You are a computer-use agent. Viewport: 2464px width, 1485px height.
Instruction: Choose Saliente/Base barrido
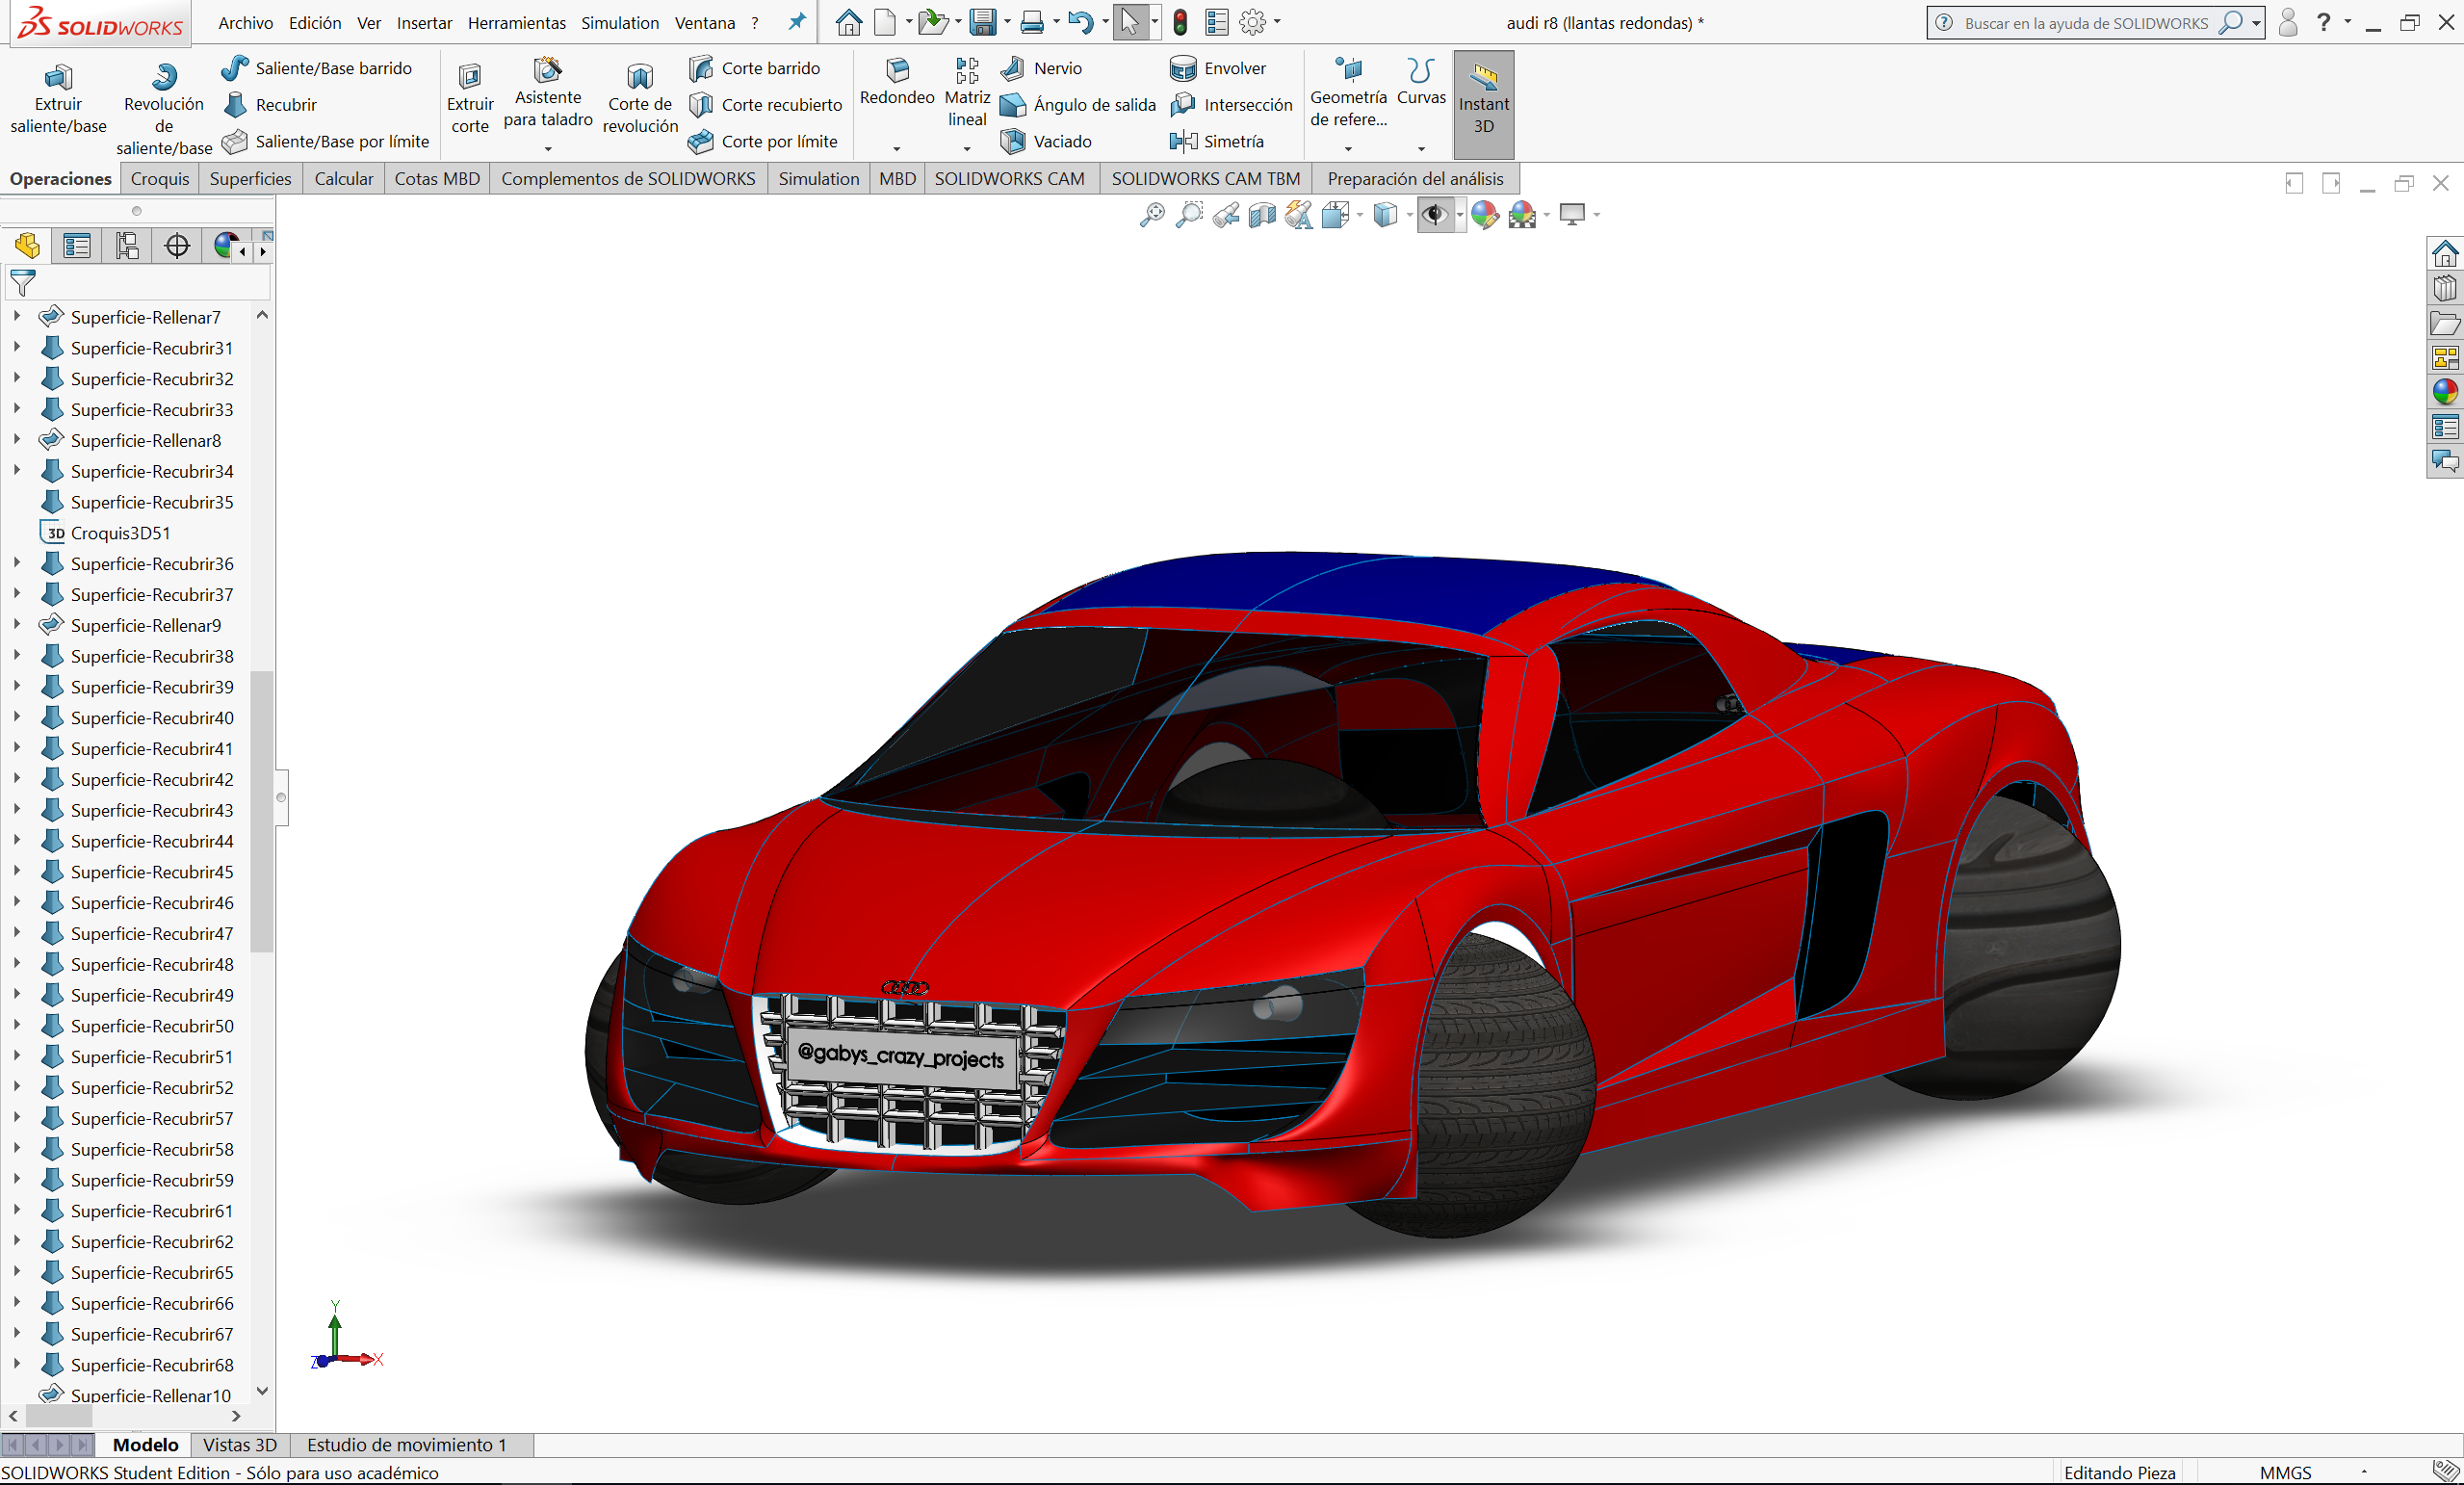[x=318, y=68]
